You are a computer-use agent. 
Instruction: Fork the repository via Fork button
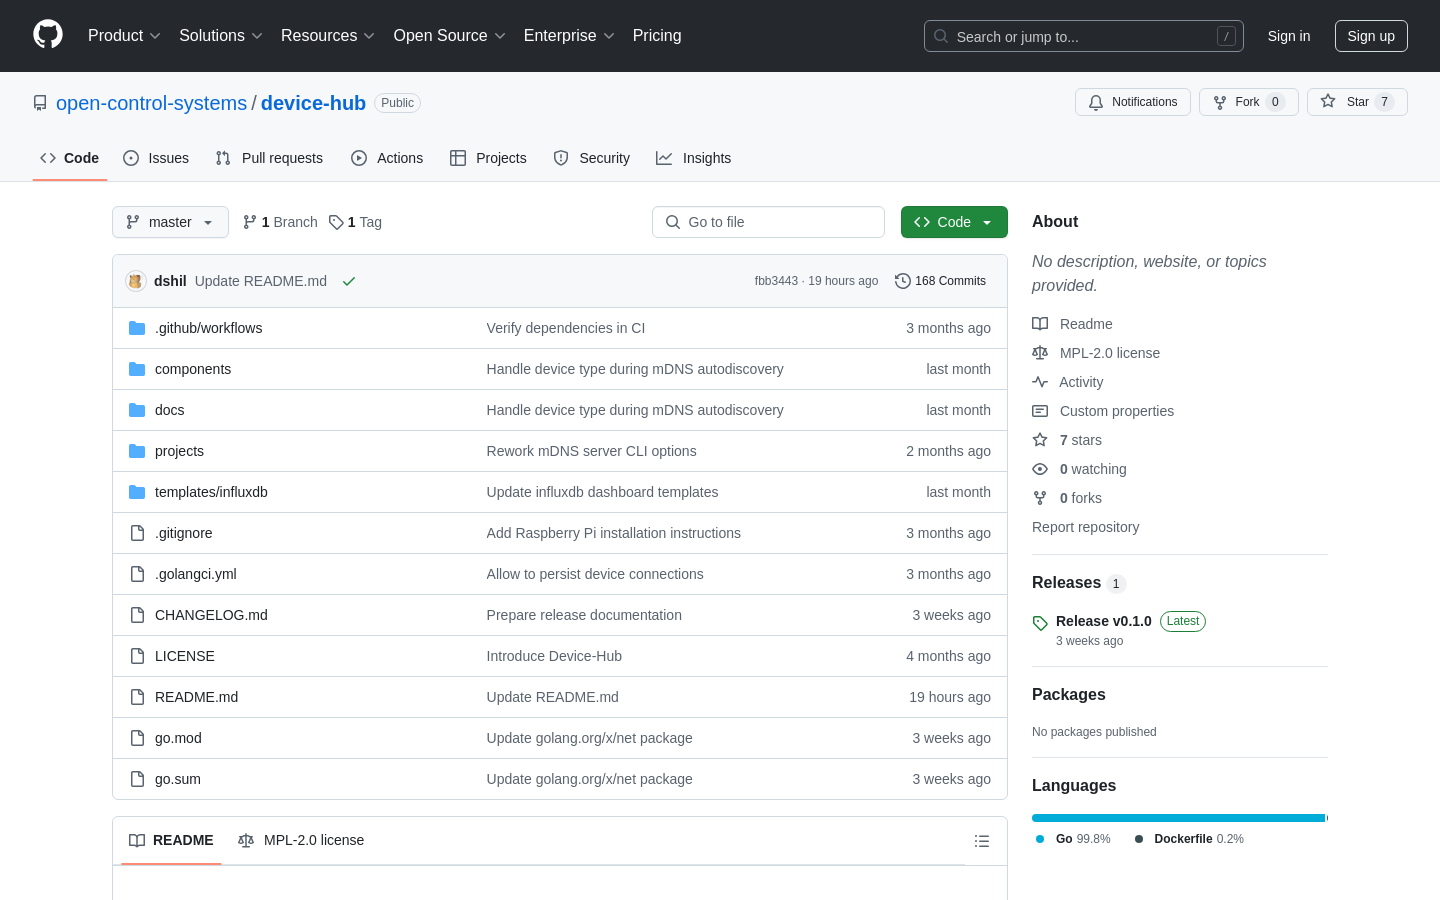[x=1248, y=102]
